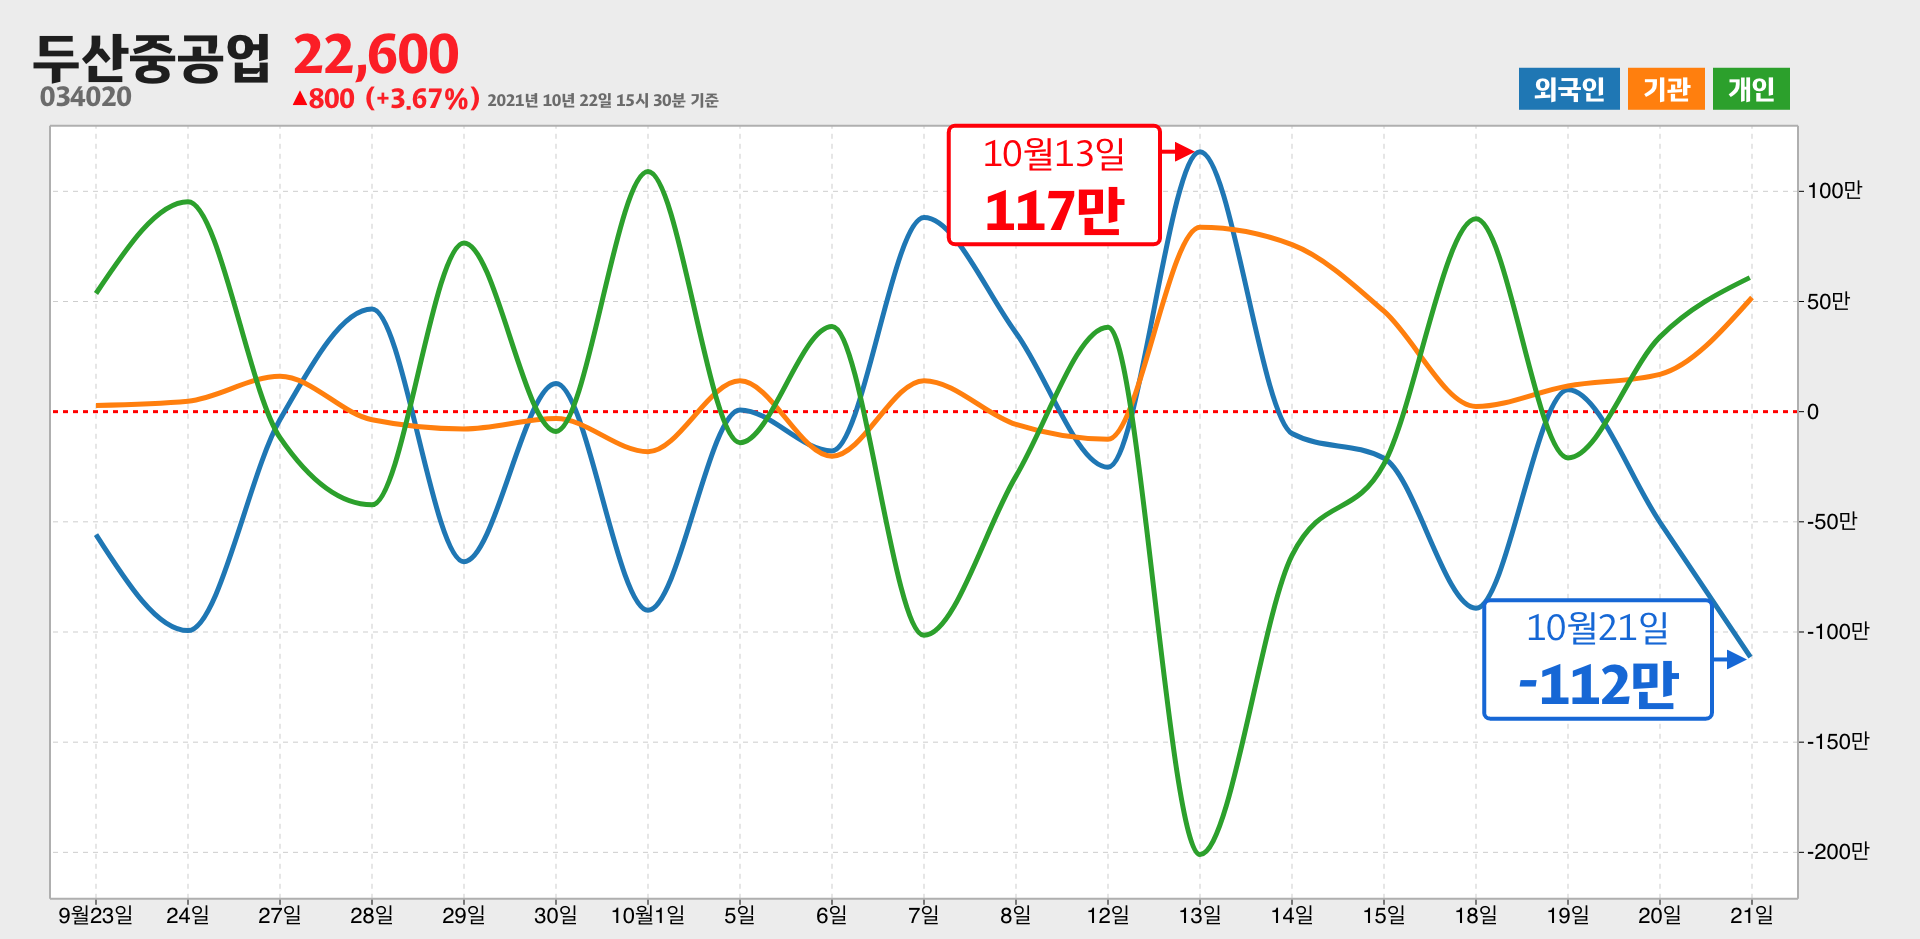The height and width of the screenshot is (939, 1920).
Task: Click the y-axis label -100만
Action: click(x=1838, y=631)
